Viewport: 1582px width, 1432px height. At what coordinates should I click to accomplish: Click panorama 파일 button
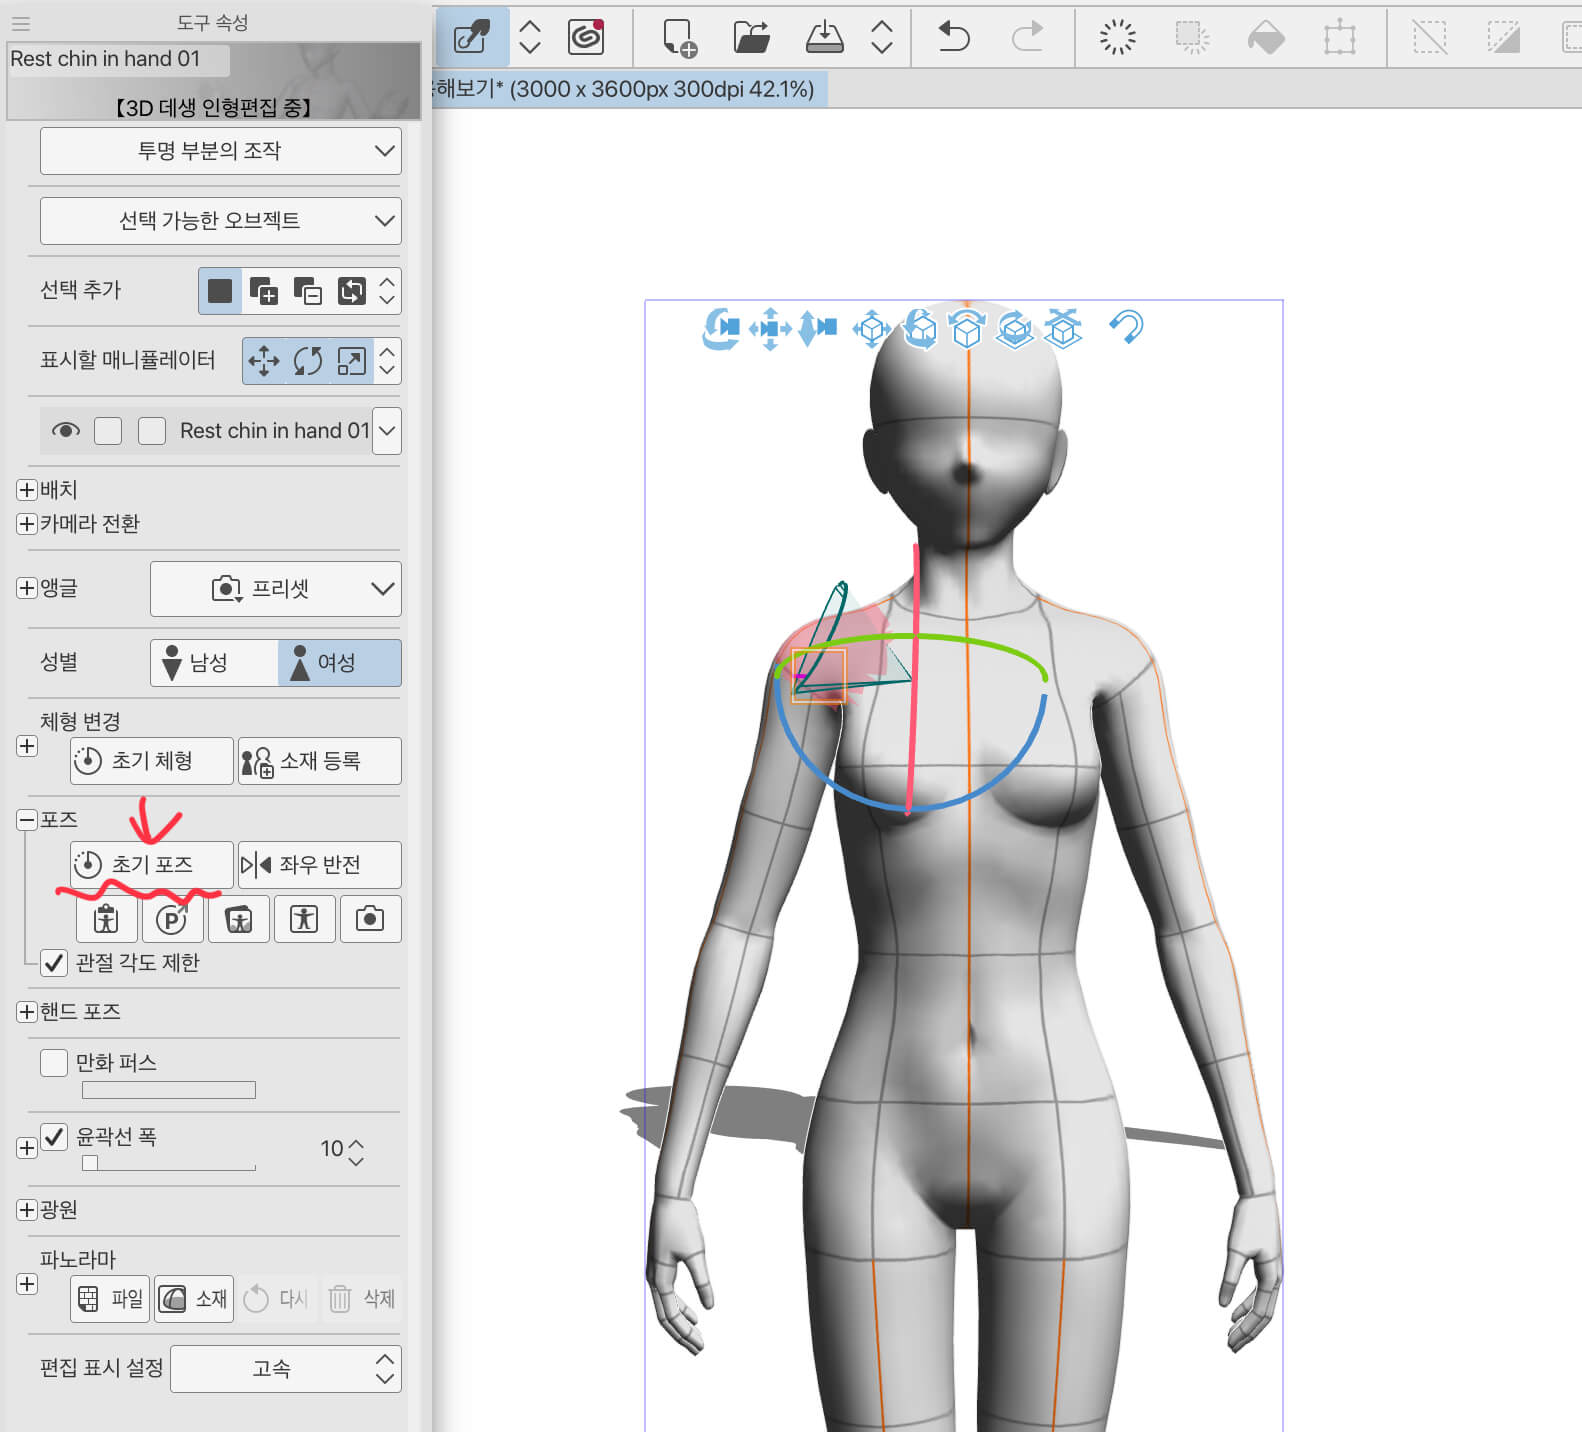[x=111, y=1299]
